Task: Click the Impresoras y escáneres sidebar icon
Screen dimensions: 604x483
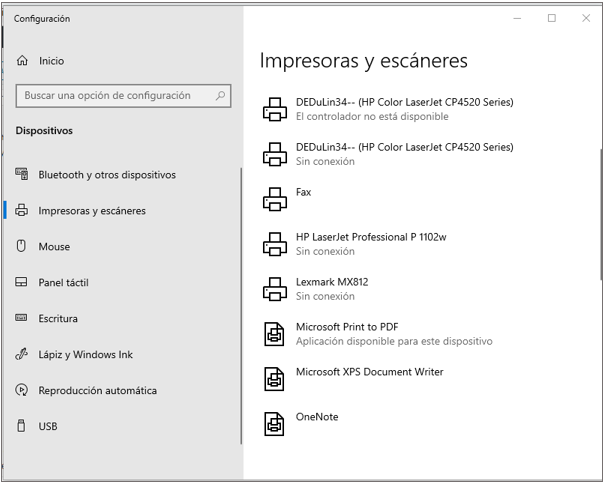Action: (x=22, y=210)
